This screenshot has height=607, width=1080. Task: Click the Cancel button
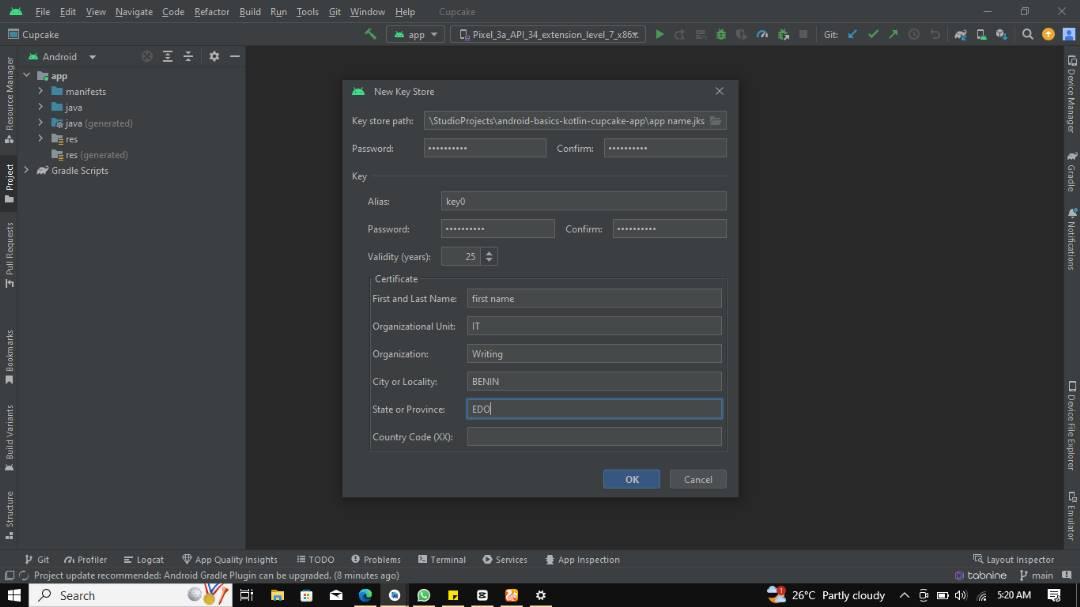(697, 479)
